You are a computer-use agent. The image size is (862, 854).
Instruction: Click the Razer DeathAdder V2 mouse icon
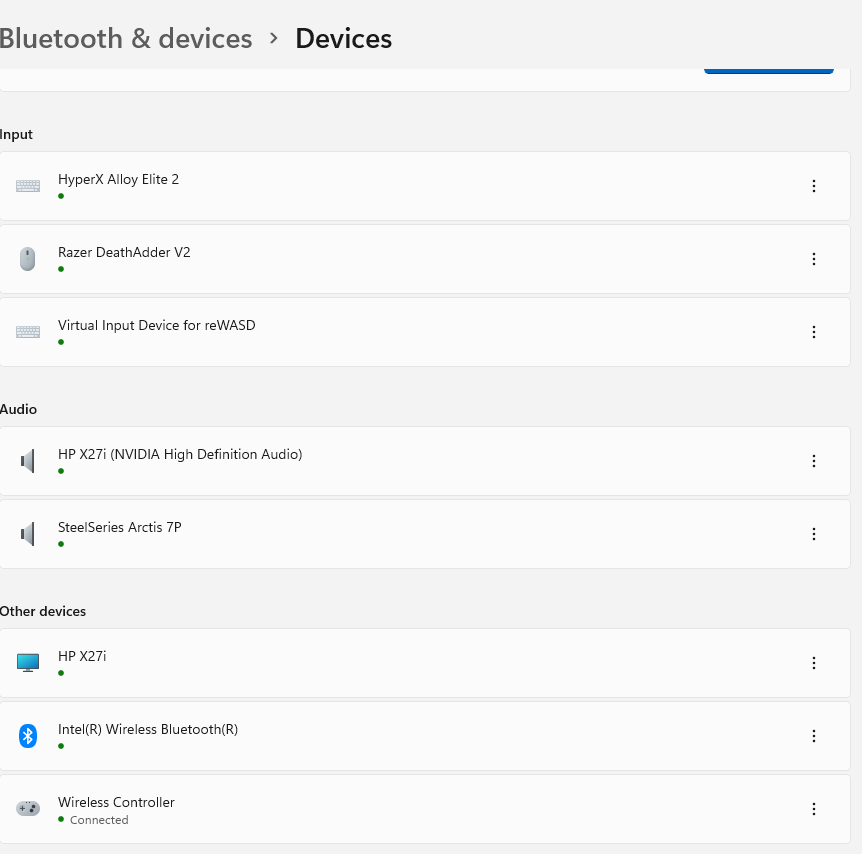28,259
